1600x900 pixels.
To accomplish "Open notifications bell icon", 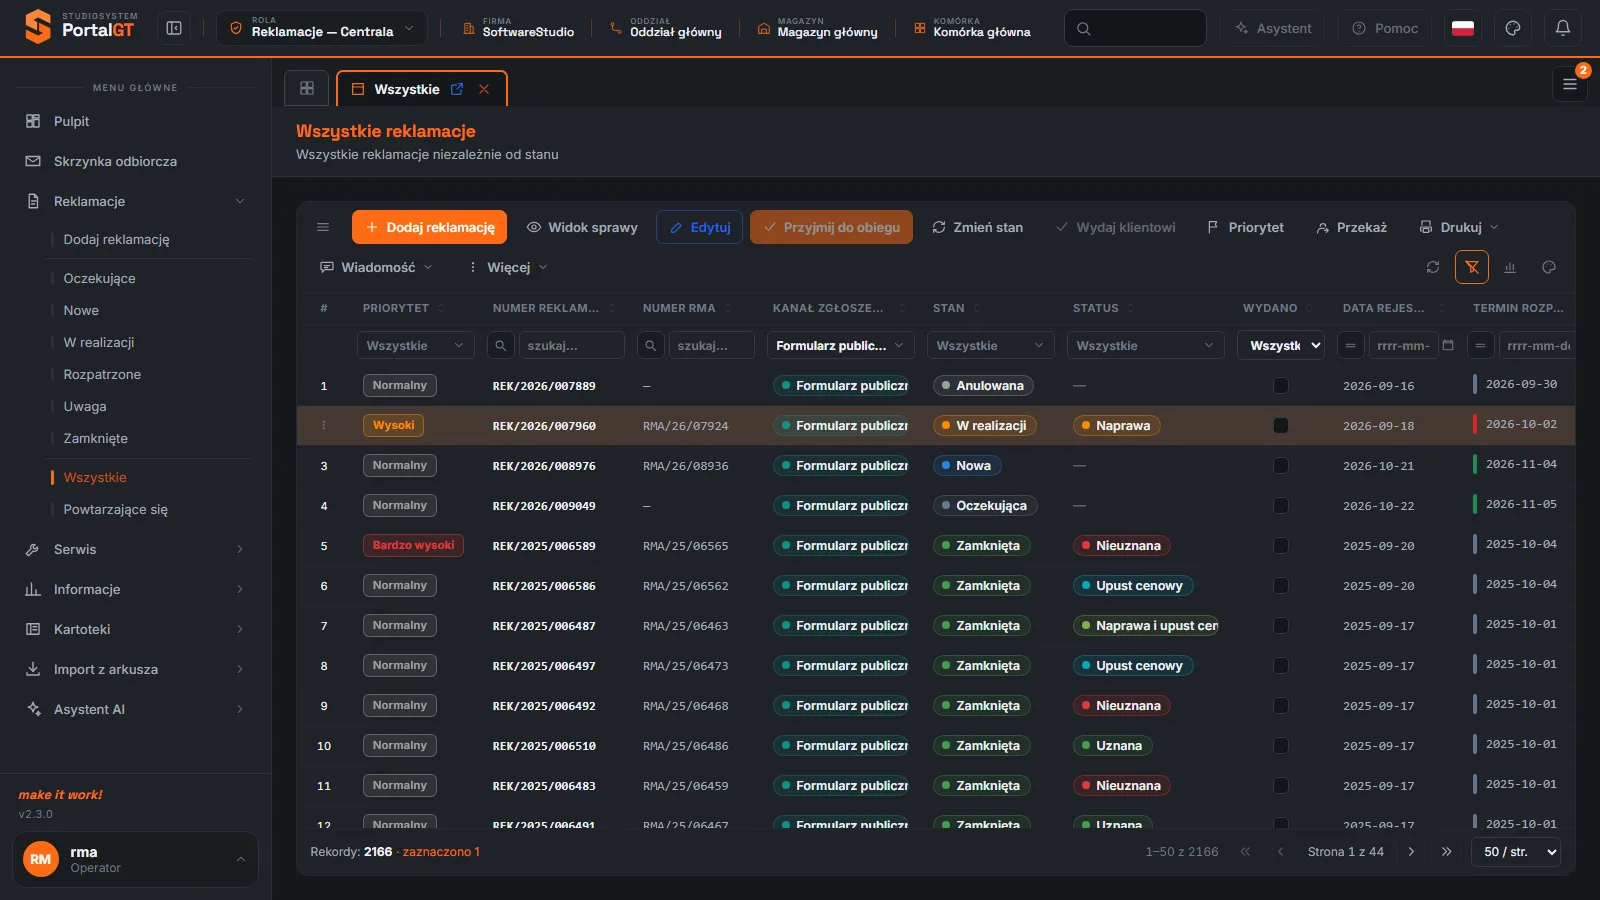I will pos(1563,28).
